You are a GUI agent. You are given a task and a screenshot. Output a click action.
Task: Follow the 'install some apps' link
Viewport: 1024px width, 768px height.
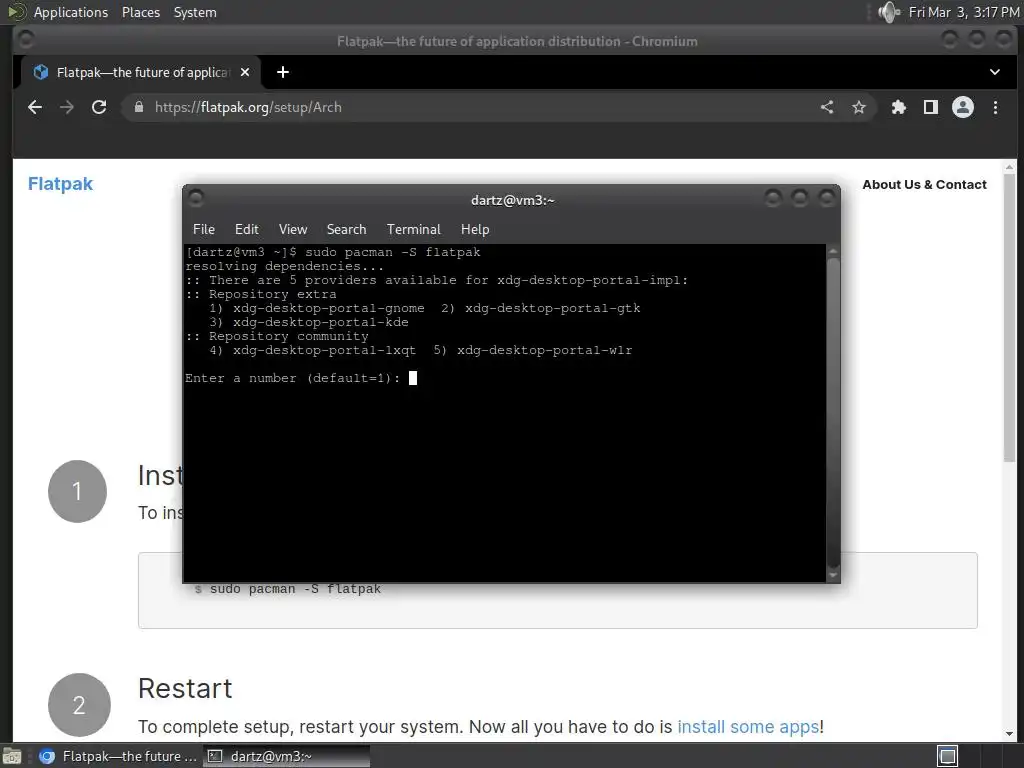[x=748, y=727]
